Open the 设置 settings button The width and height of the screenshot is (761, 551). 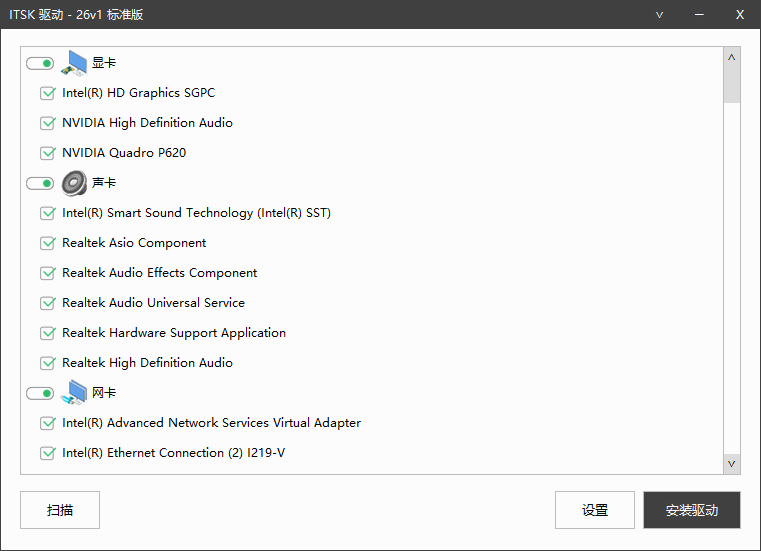coord(595,510)
